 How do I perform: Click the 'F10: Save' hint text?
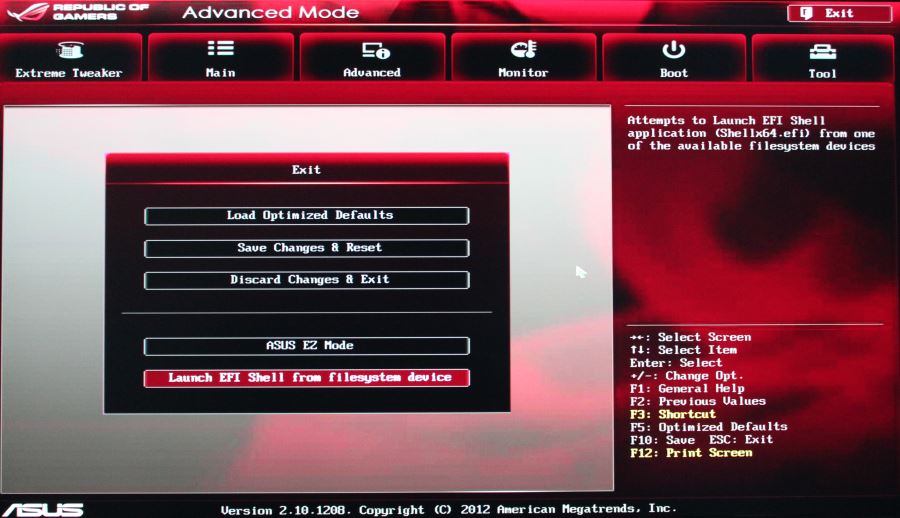click(662, 440)
